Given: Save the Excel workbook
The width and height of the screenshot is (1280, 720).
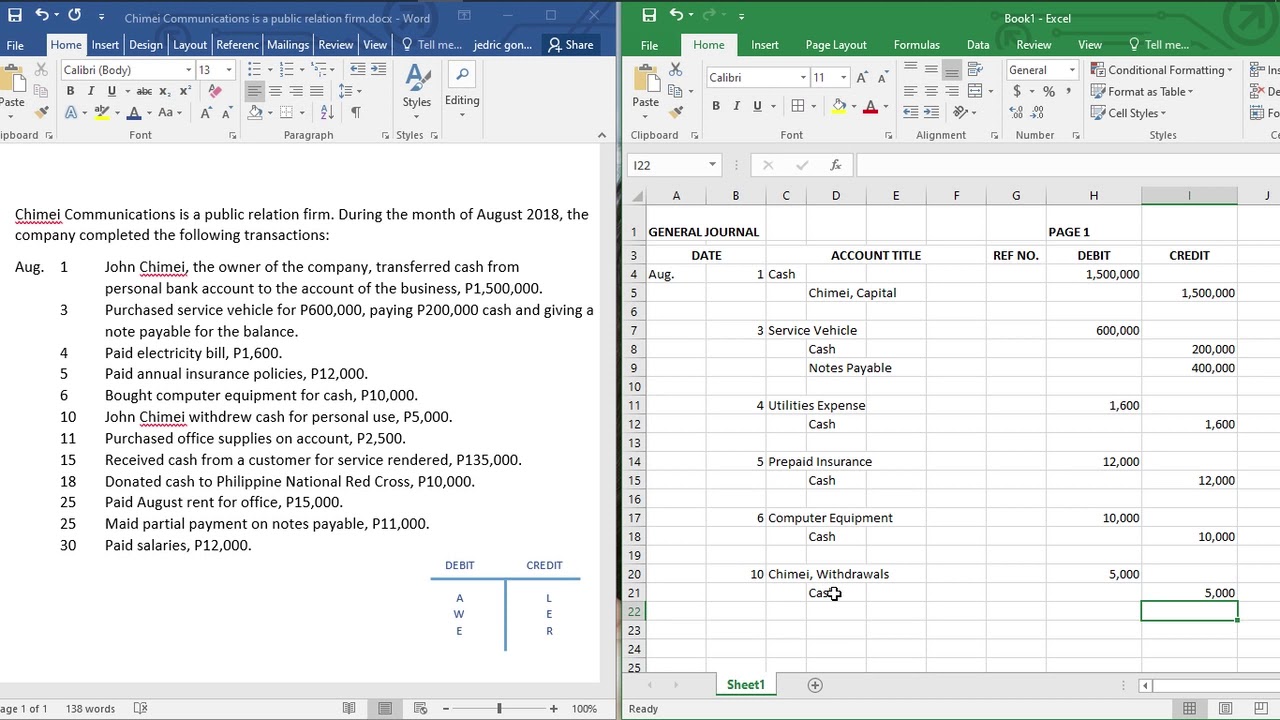Looking at the screenshot, I should 649,15.
